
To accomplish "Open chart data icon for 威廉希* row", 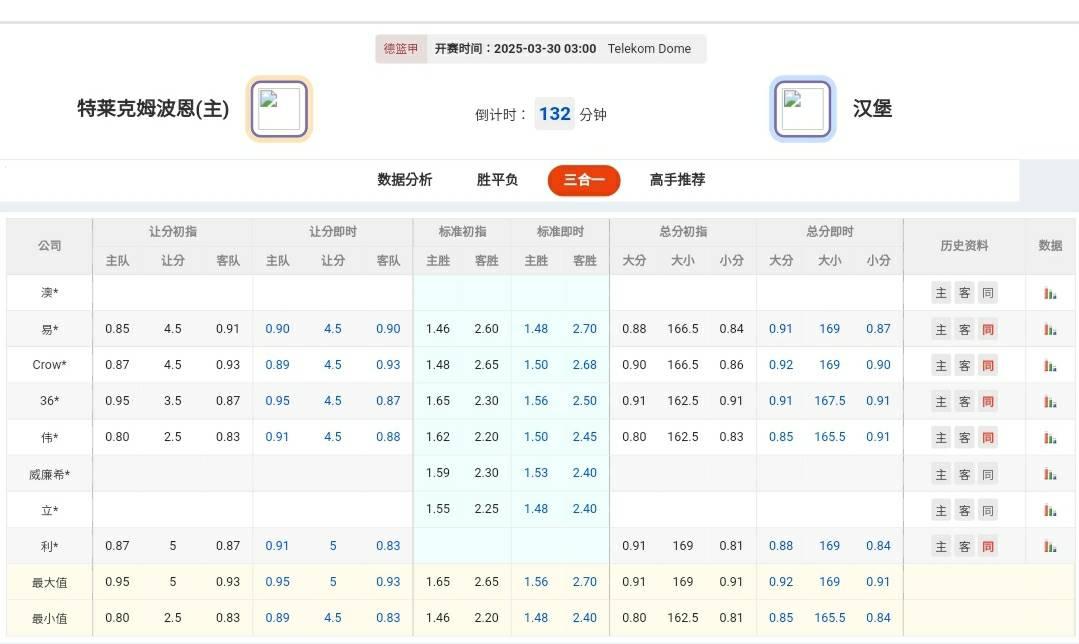I will tap(1050, 474).
